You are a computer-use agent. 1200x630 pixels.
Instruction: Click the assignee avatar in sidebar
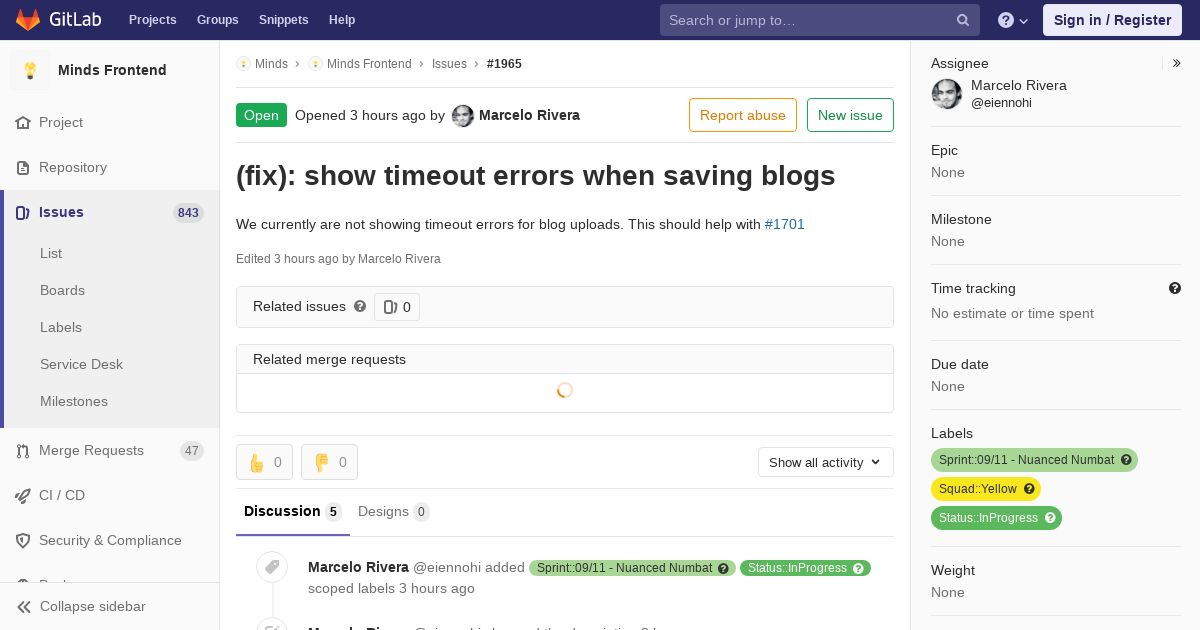[947, 94]
